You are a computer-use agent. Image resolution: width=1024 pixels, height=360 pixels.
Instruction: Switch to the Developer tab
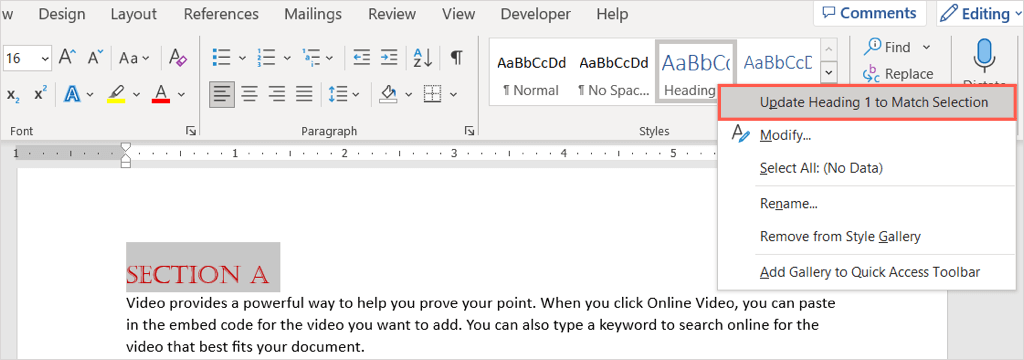pyautogui.click(x=537, y=14)
